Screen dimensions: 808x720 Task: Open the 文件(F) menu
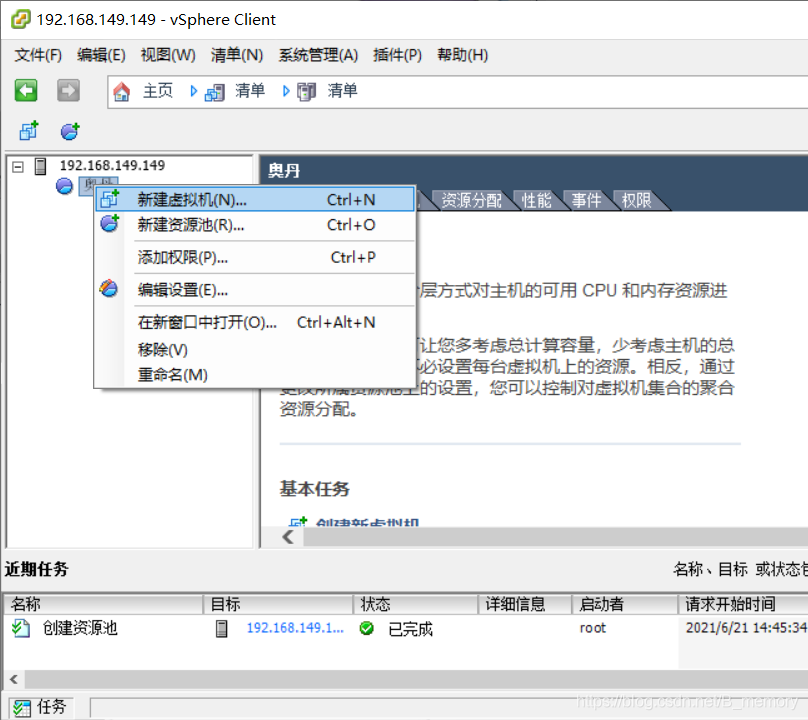[x=38, y=55]
